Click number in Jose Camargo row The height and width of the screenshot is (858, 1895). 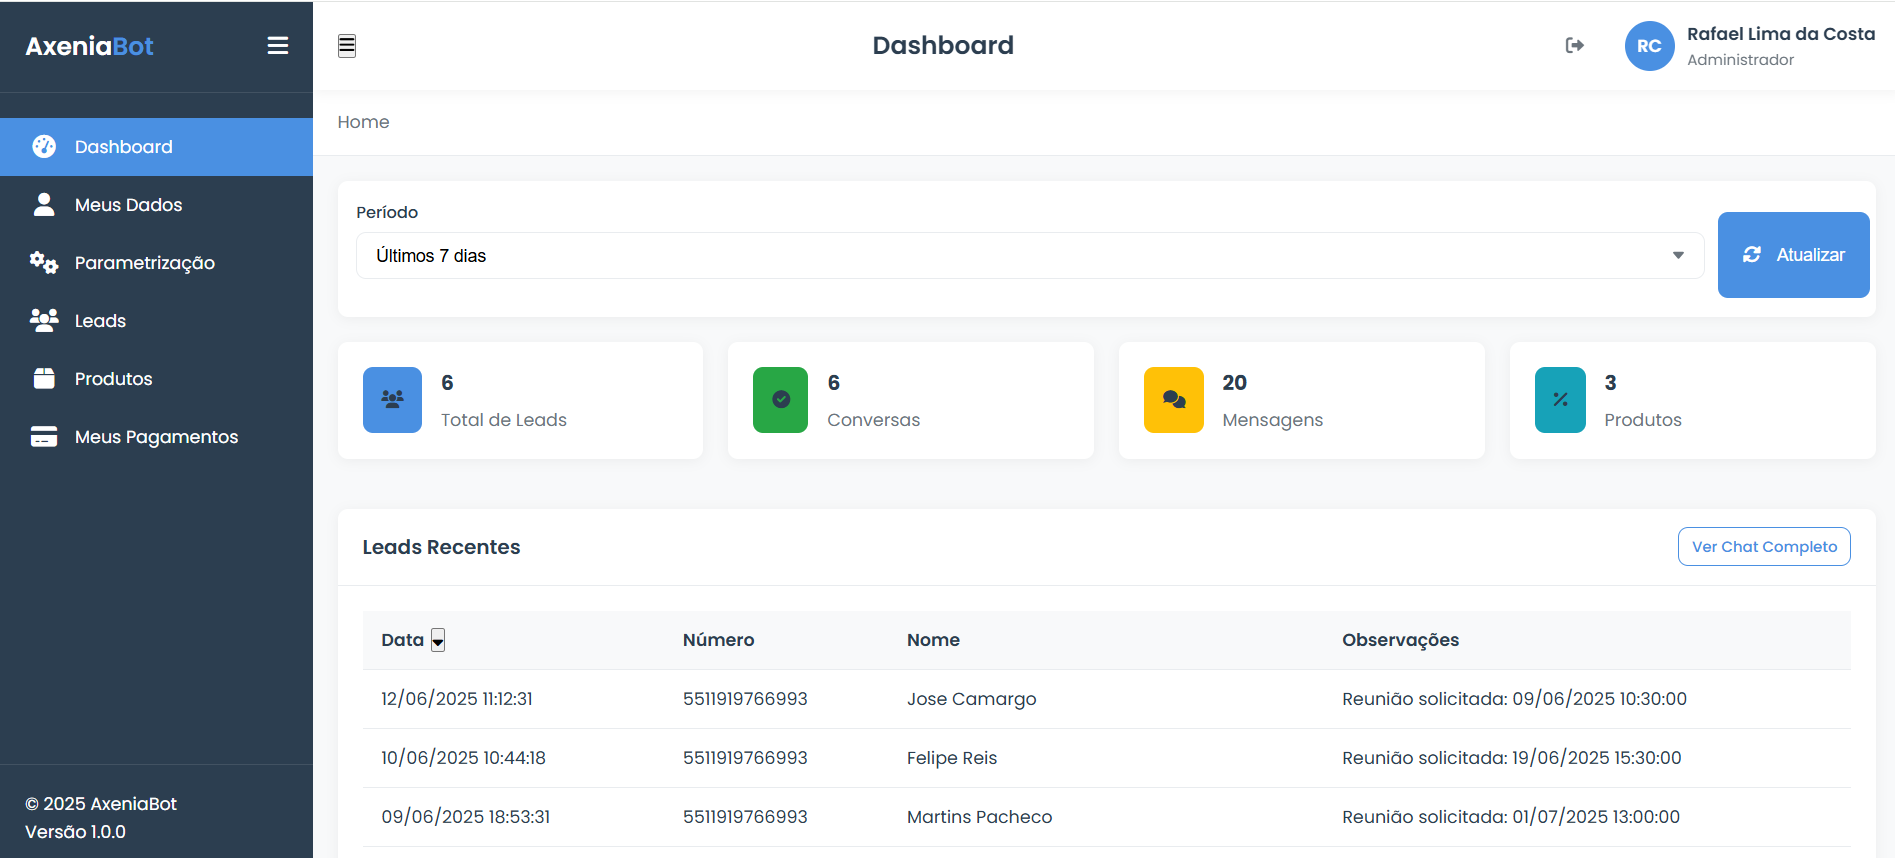[745, 699]
